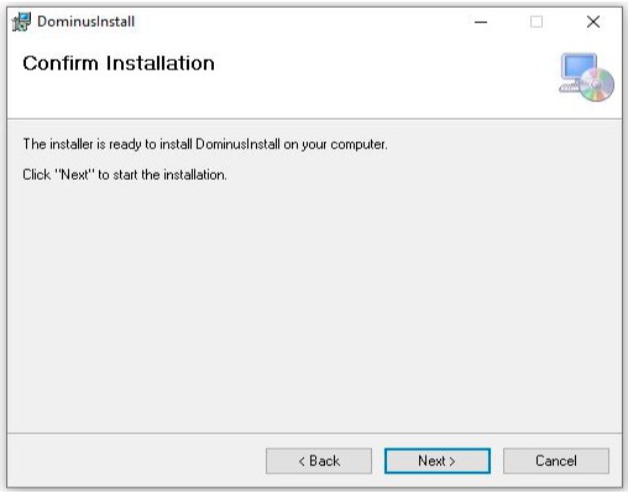Viewport: 630px width, 495px height.
Task: Click the word DominusInstall in the body sentence
Action: (237, 144)
